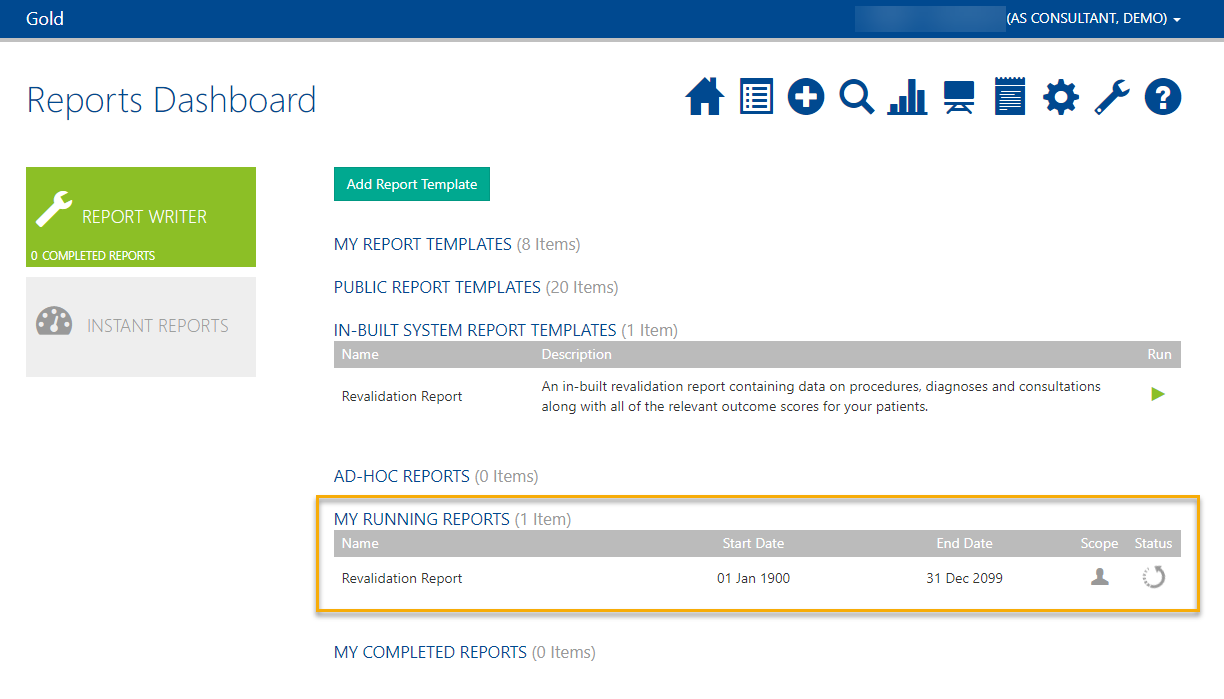This screenshot has height=699, width=1224.
Task: Open the notepad report icon
Action: 1009,96
